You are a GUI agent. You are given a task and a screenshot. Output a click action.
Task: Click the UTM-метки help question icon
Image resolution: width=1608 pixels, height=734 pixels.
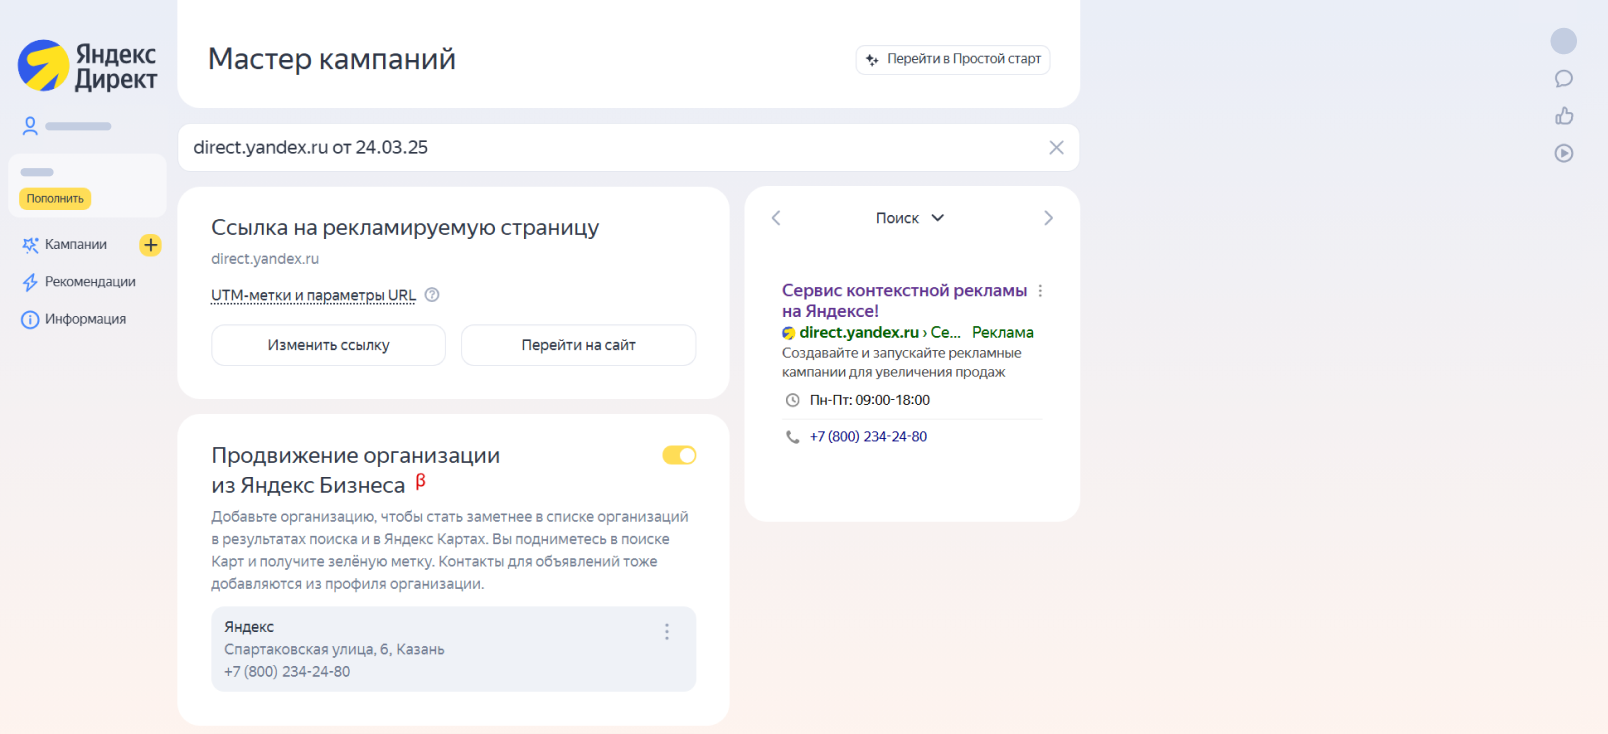[x=432, y=295]
